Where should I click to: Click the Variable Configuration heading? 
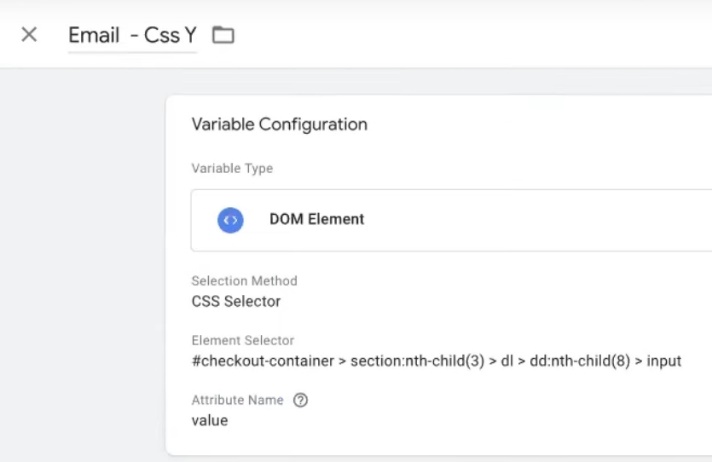tap(279, 125)
